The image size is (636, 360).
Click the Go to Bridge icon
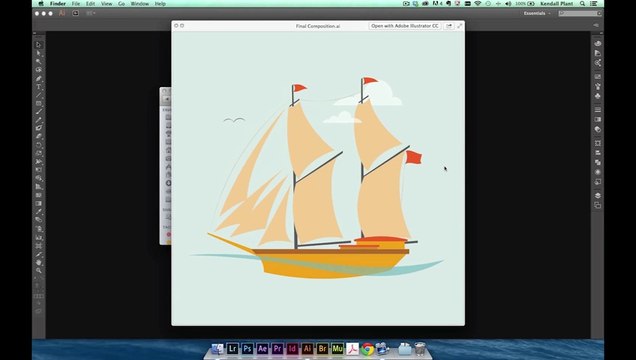pos(75,13)
